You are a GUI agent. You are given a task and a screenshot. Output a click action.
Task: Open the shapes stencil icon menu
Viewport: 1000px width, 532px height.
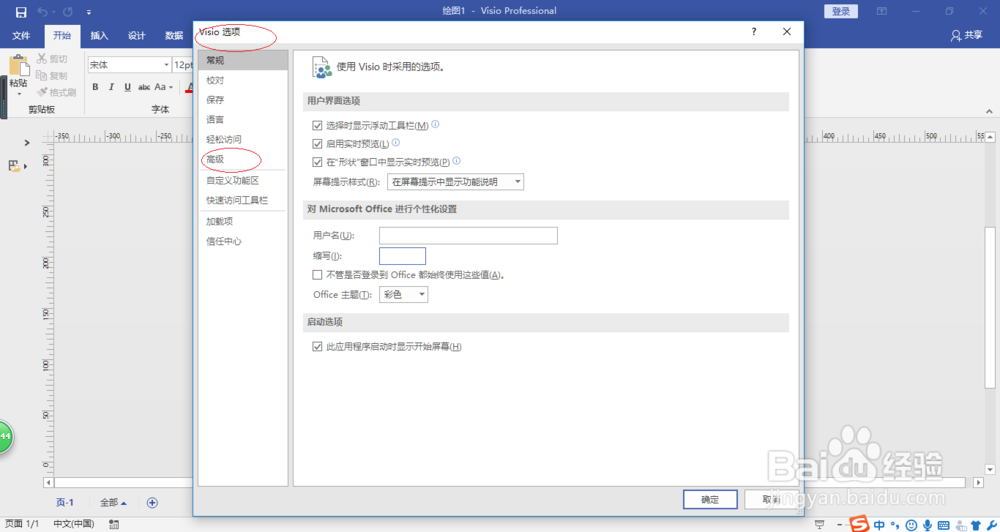click(x=17, y=166)
